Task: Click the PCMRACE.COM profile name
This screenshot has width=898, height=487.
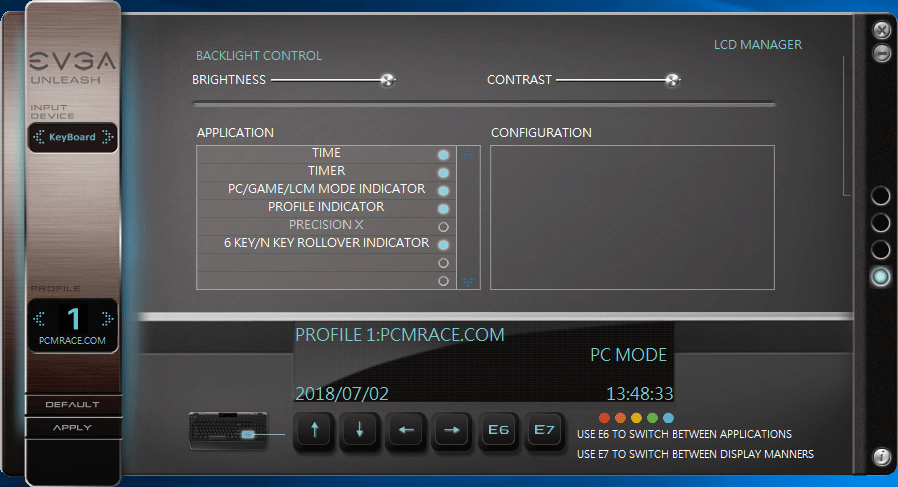Action: tap(72, 340)
